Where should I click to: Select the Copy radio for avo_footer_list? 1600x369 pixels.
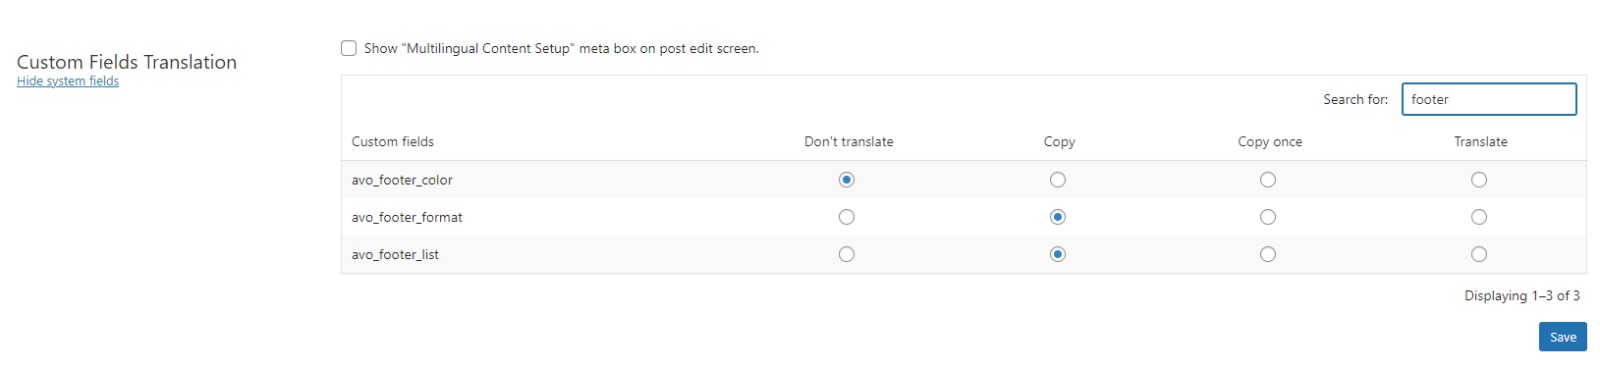(1058, 254)
